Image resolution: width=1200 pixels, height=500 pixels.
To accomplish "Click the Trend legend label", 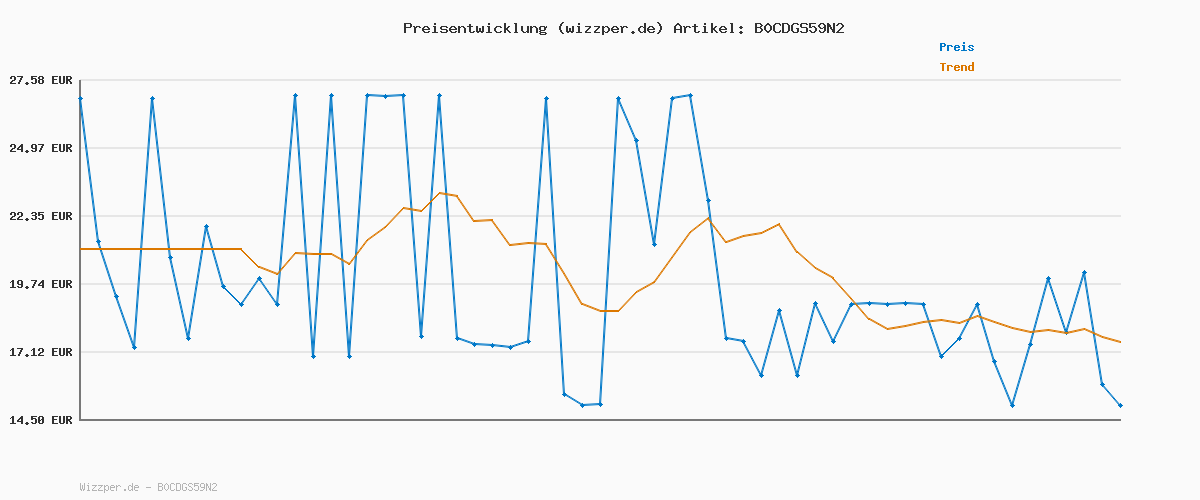I will pyautogui.click(x=956, y=67).
